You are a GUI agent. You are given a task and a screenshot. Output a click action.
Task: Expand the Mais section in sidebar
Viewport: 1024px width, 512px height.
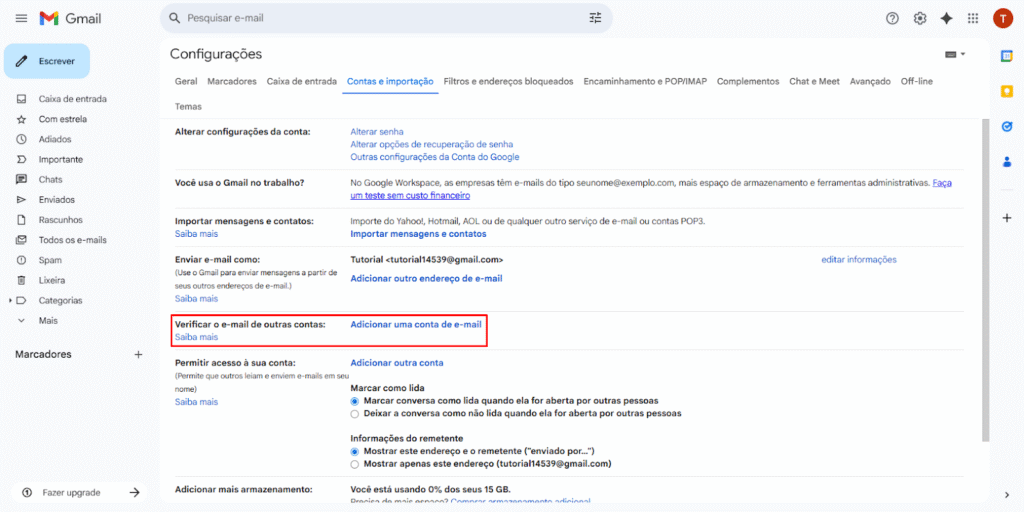(x=22, y=320)
